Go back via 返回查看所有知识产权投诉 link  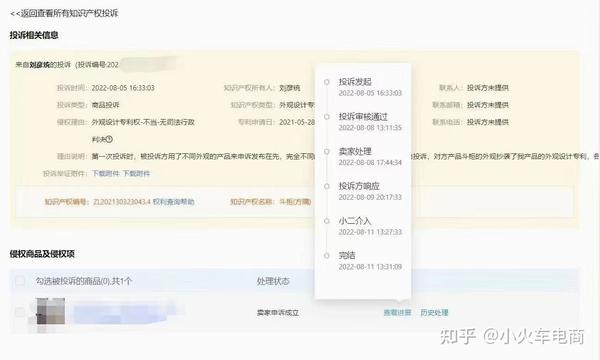pos(64,13)
